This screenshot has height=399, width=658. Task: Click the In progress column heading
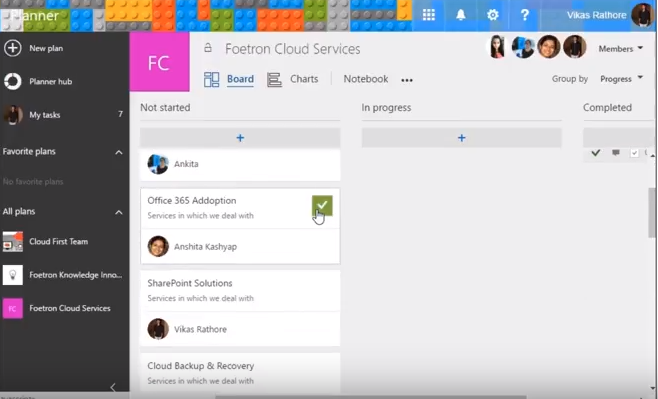point(386,108)
